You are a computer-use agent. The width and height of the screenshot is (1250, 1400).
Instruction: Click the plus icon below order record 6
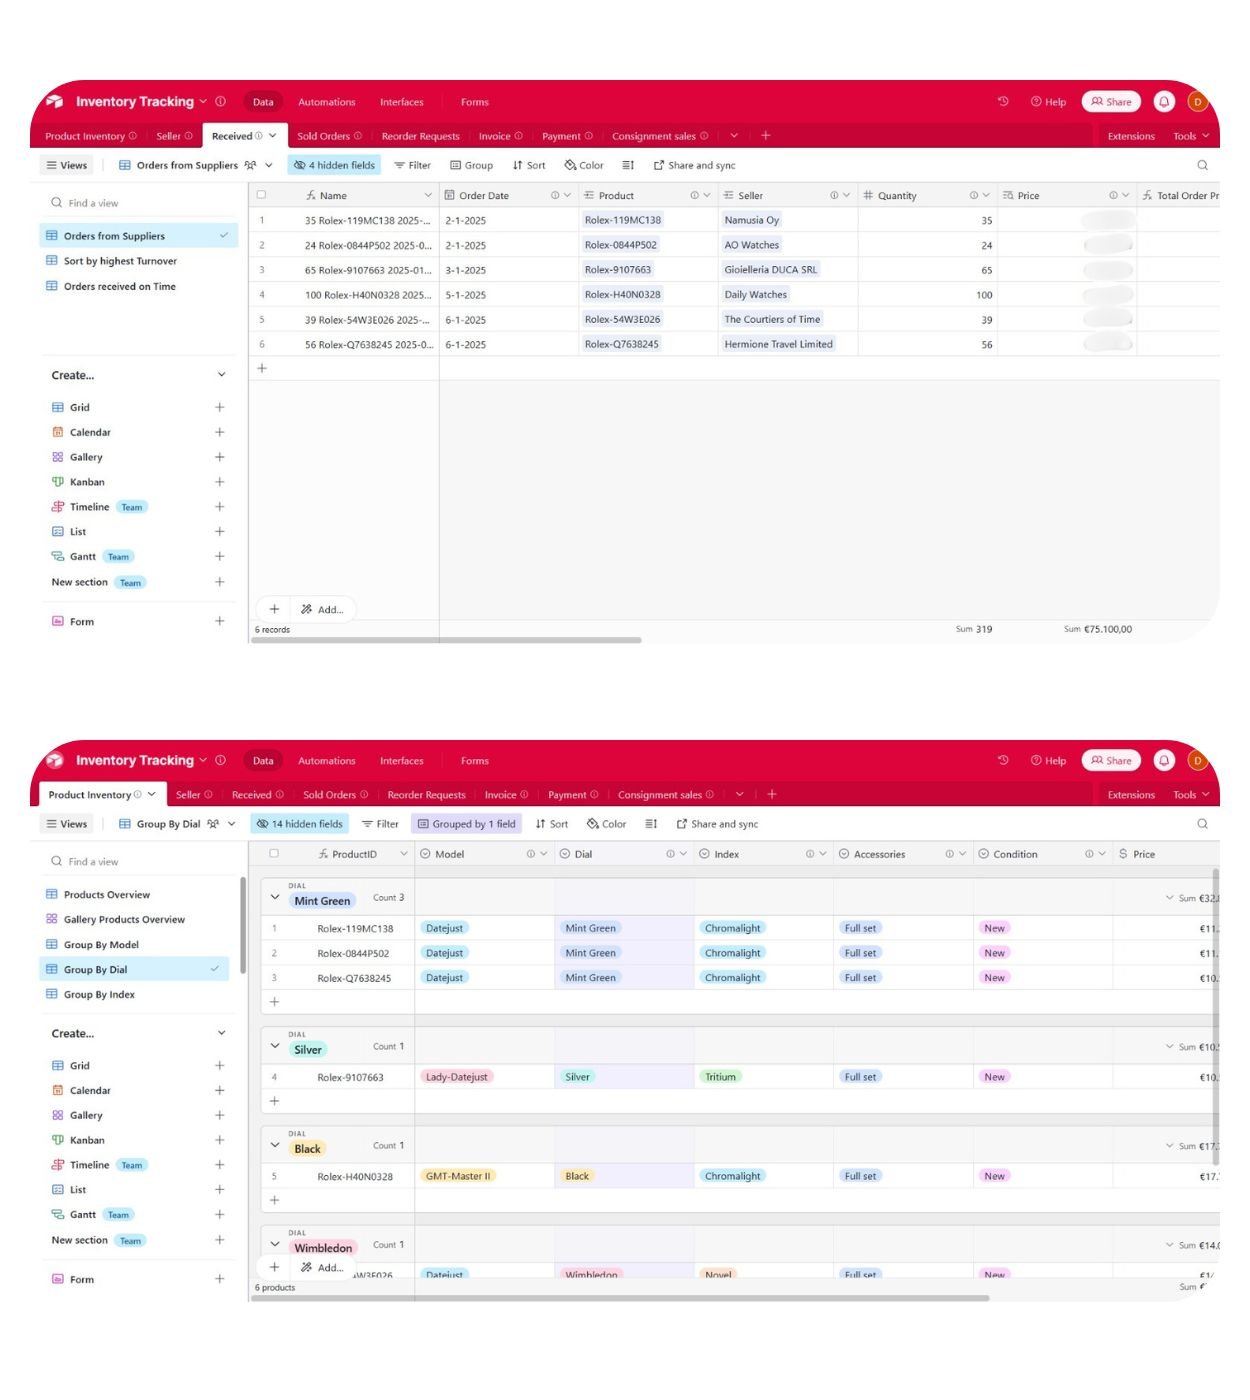coord(262,368)
